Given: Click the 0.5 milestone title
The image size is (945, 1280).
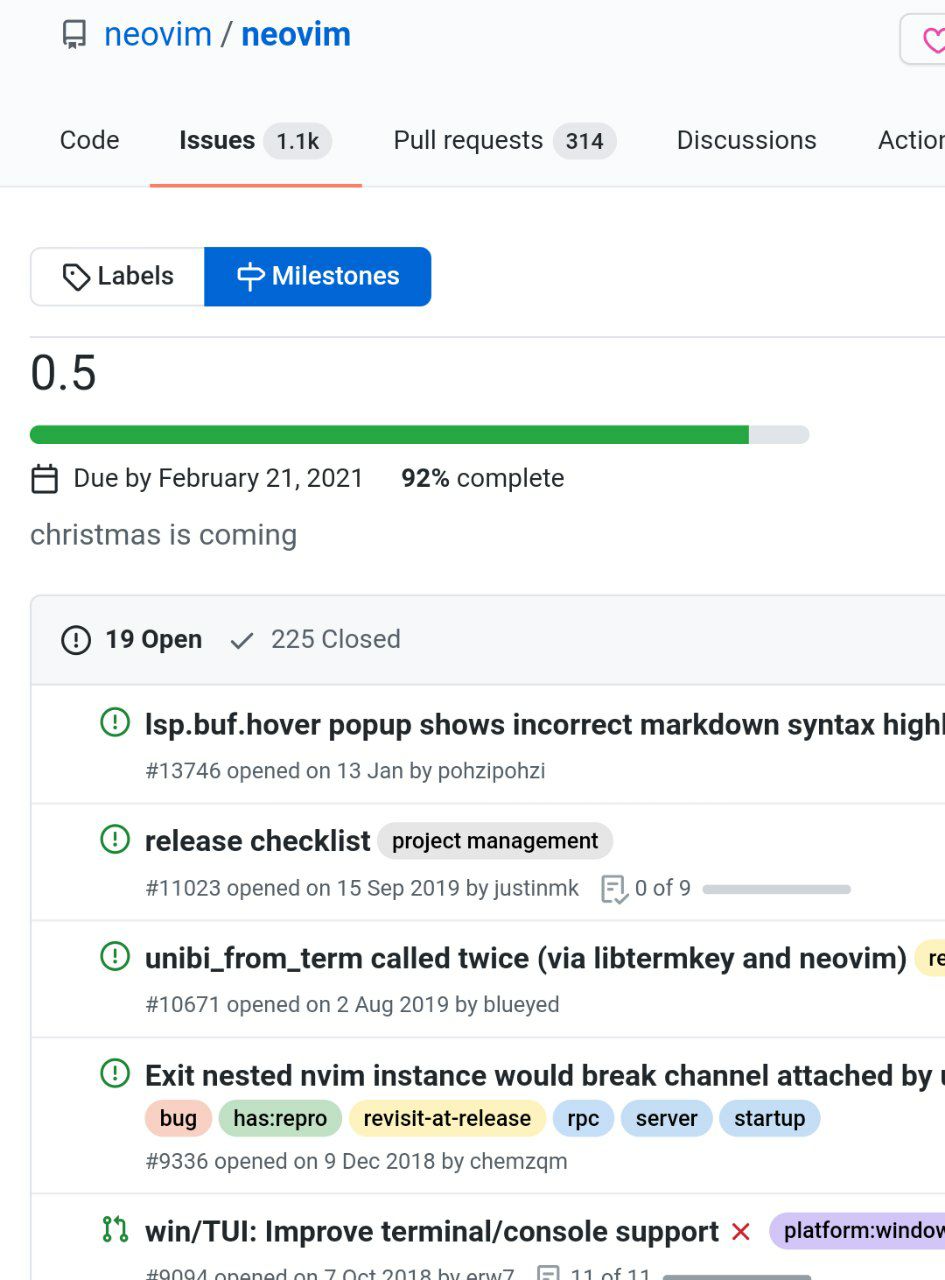Looking at the screenshot, I should (64, 373).
